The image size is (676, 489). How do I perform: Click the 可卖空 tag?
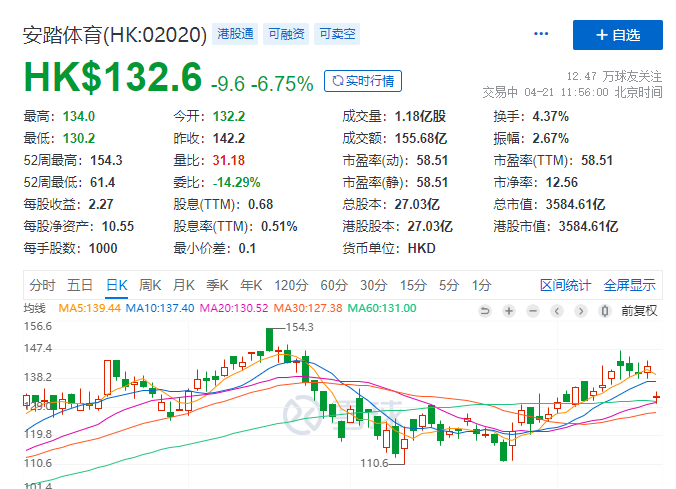(x=337, y=34)
